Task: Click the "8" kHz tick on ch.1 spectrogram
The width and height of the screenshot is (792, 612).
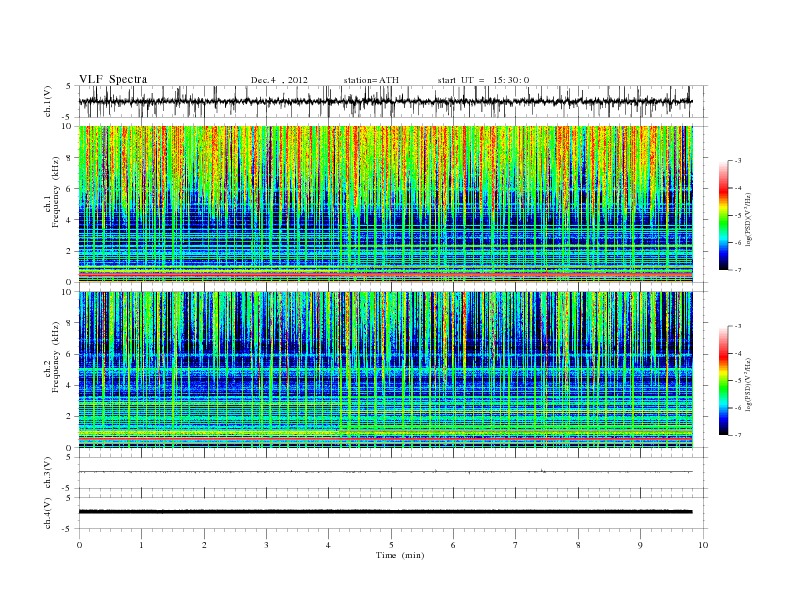Action: pos(69,158)
